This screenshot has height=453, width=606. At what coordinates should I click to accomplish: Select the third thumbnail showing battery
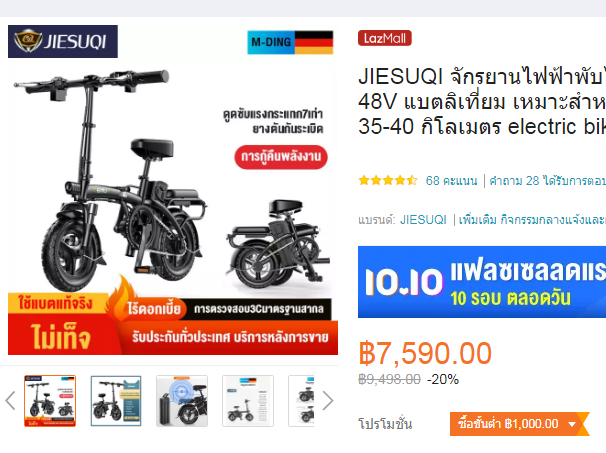tap(182, 401)
